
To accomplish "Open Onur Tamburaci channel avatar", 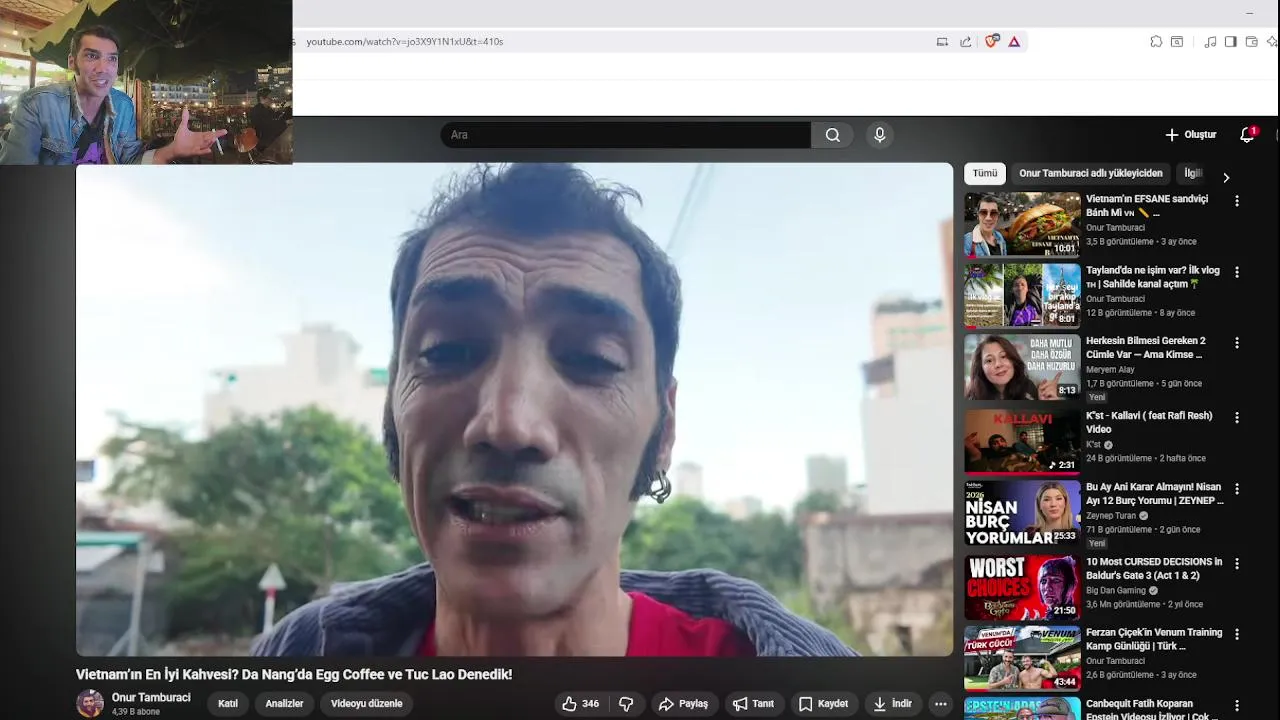I will tap(90, 703).
